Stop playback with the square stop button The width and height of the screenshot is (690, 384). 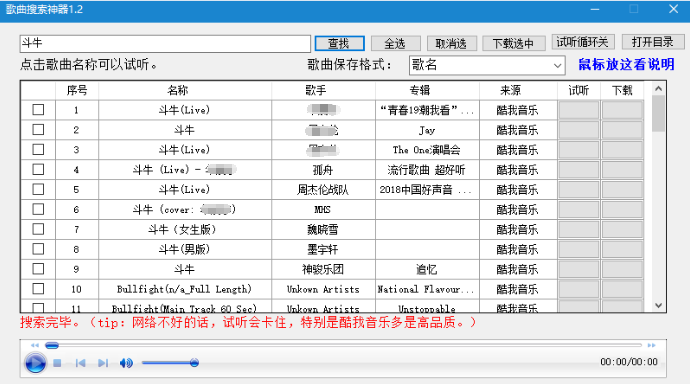click(57, 363)
